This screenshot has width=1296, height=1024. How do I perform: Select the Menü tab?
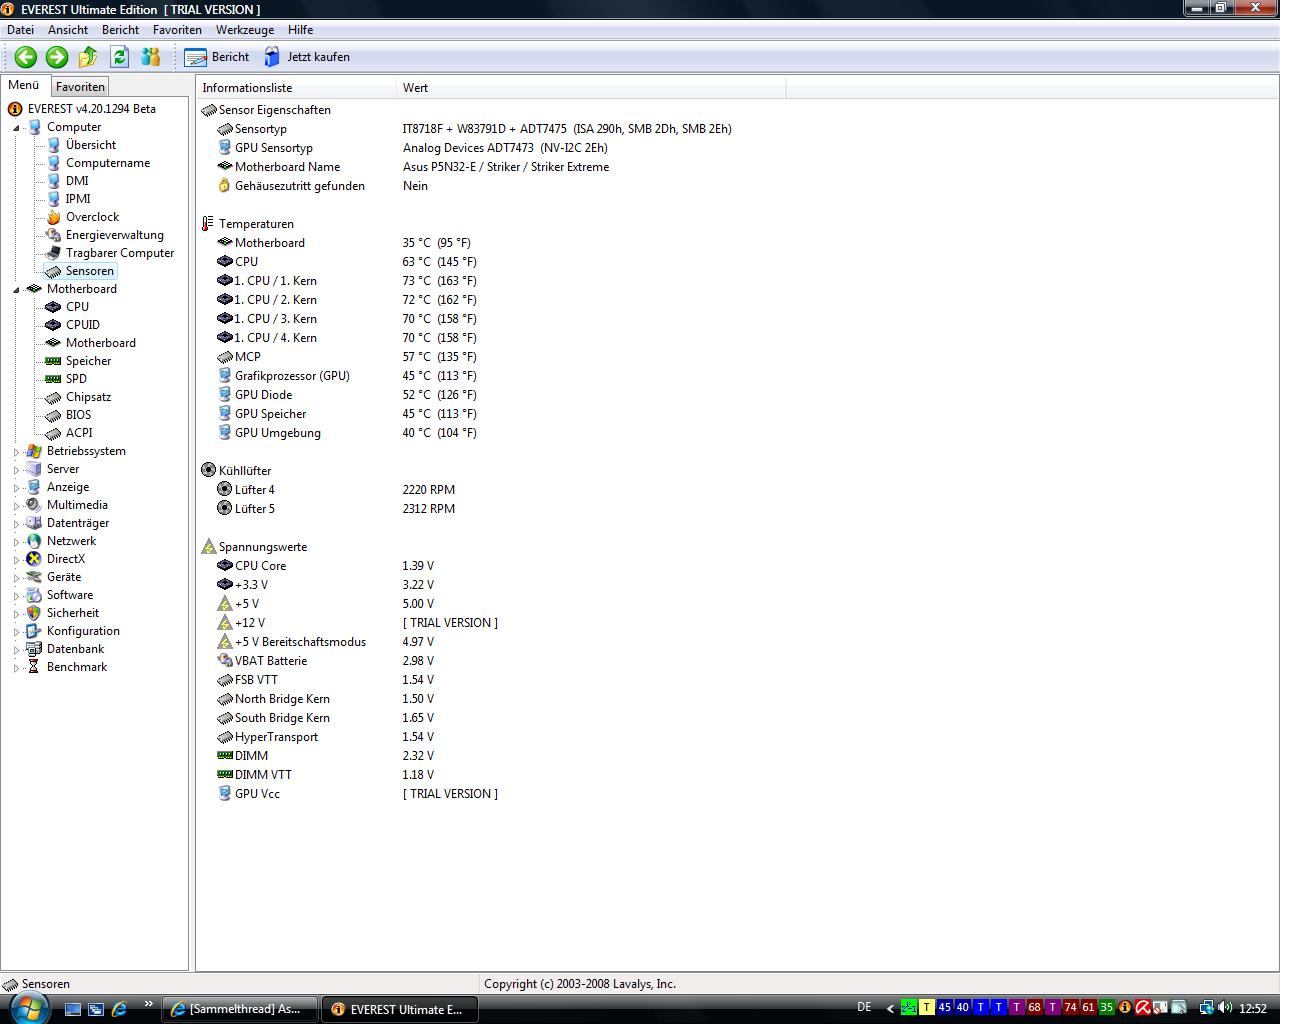pos(24,86)
